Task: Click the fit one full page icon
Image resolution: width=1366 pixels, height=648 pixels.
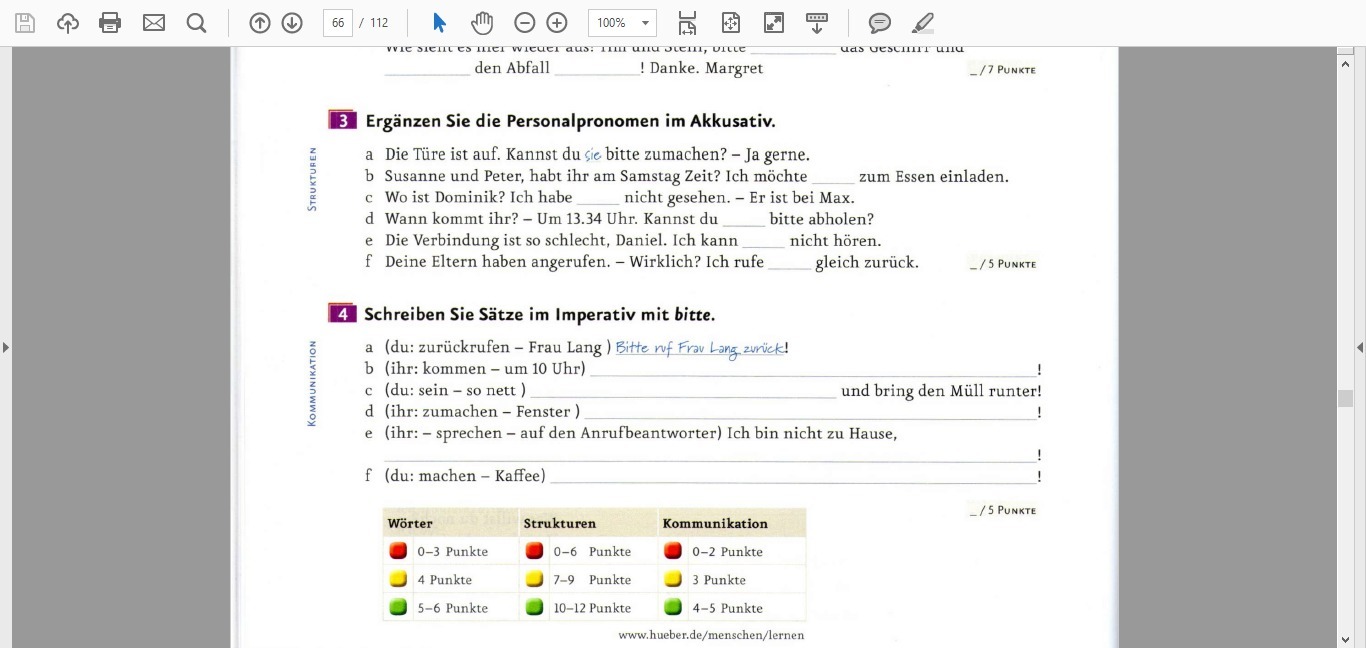Action: tap(731, 23)
